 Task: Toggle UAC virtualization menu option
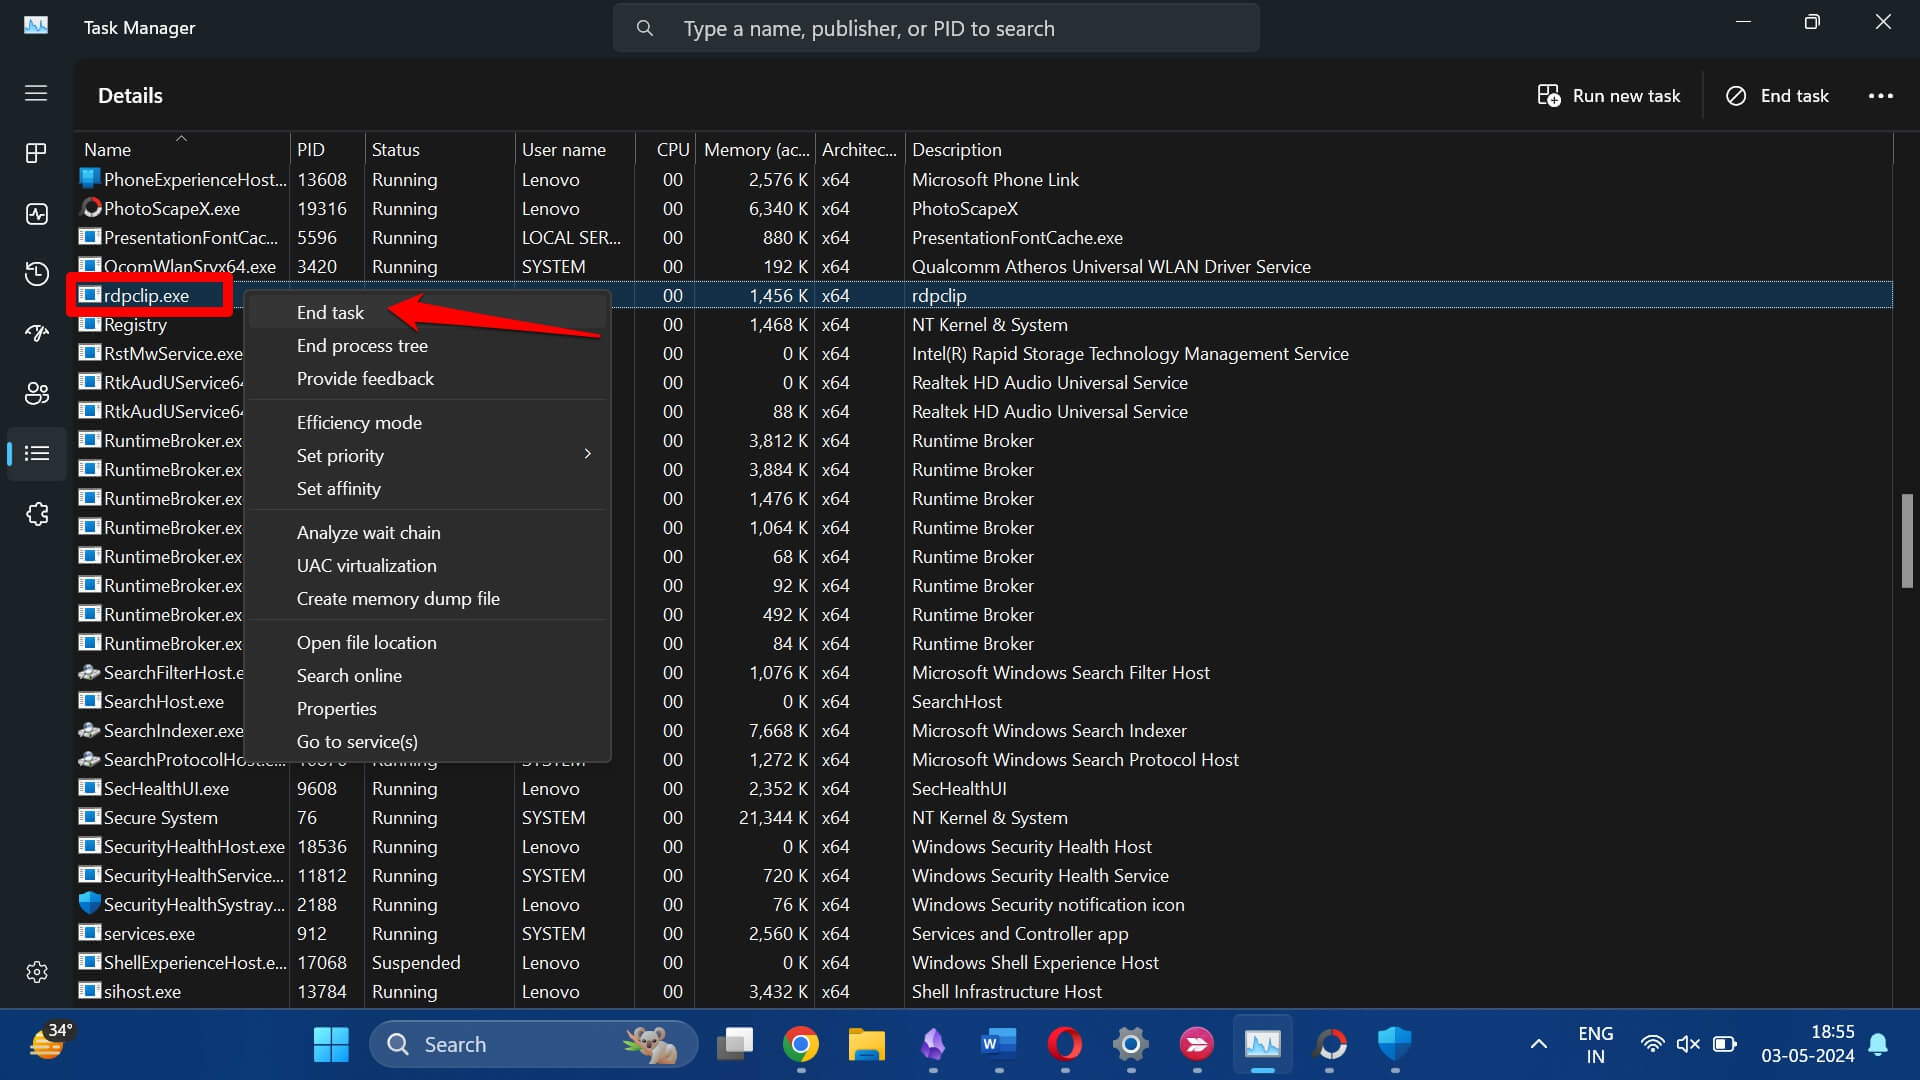tap(366, 566)
